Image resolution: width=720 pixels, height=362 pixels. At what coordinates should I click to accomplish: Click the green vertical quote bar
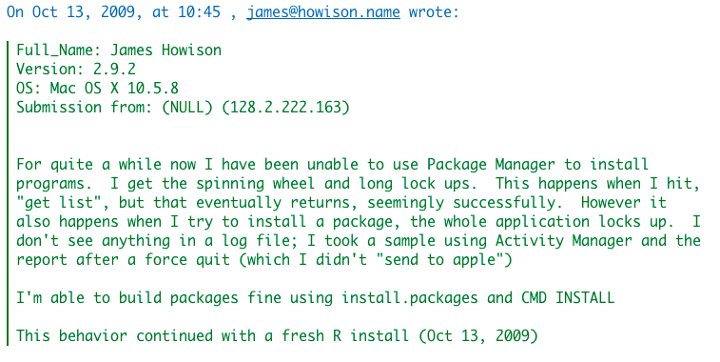(x=8, y=193)
